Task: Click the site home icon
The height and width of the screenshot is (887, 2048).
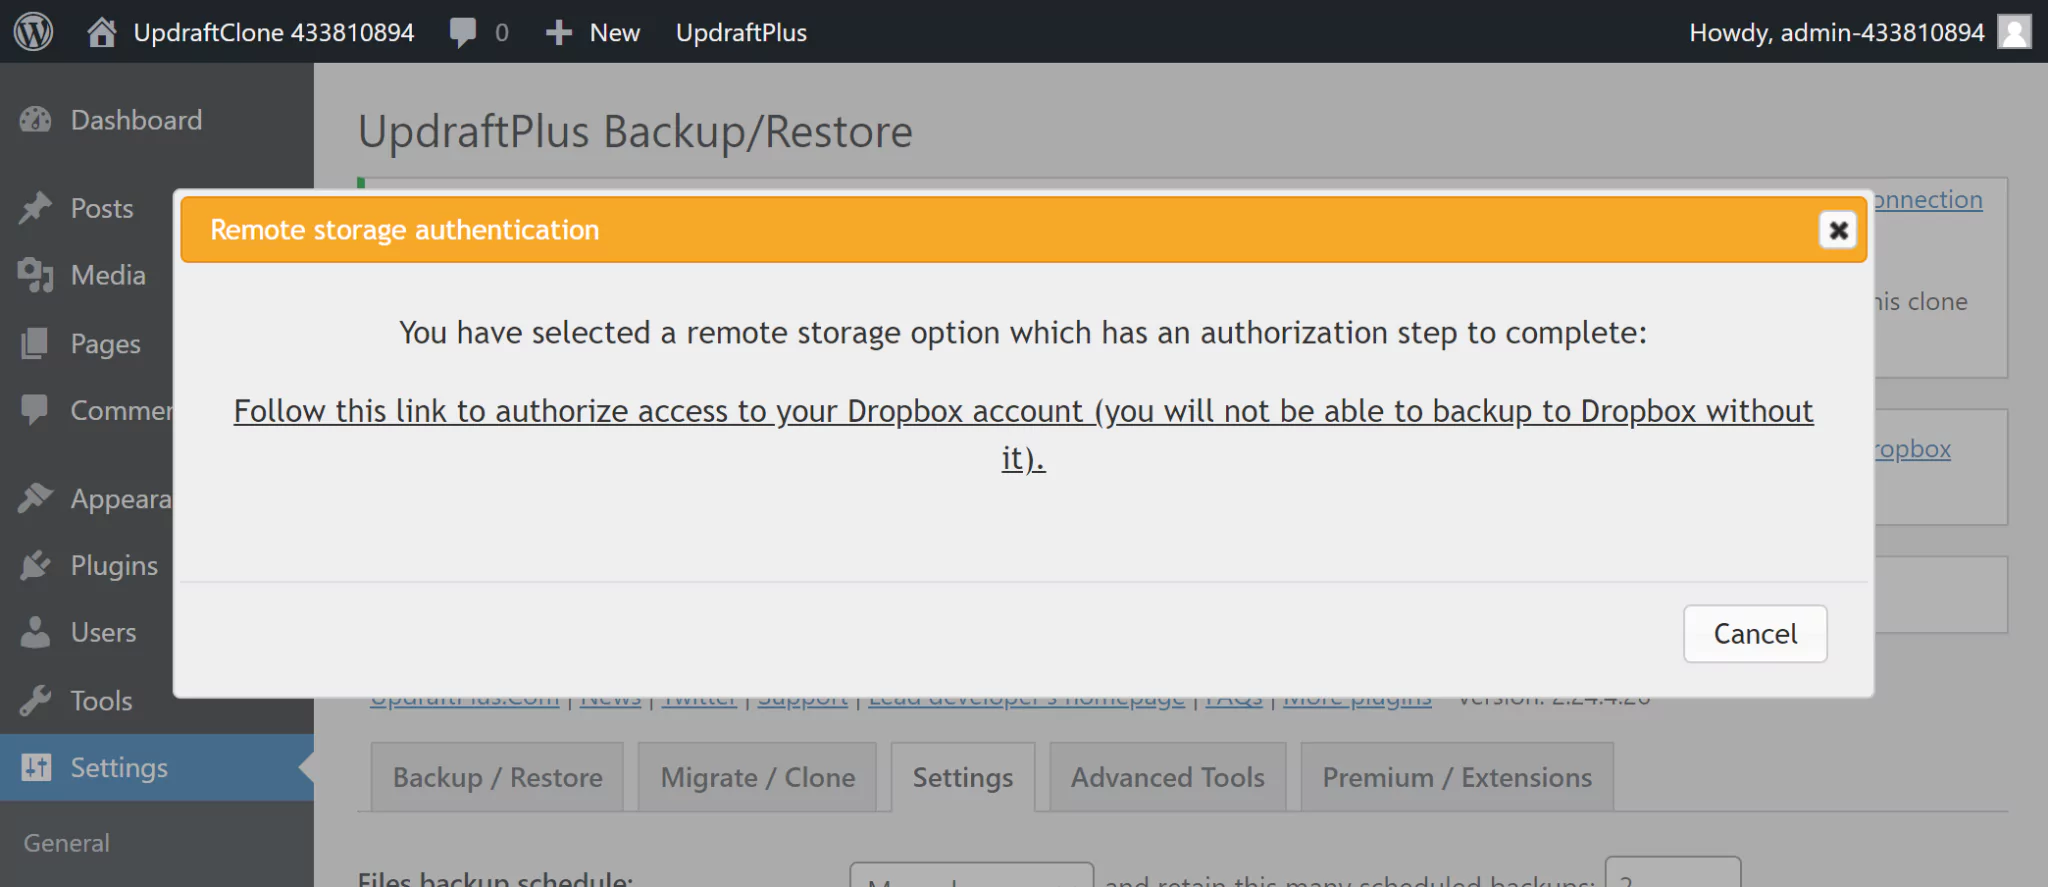Action: click(101, 32)
